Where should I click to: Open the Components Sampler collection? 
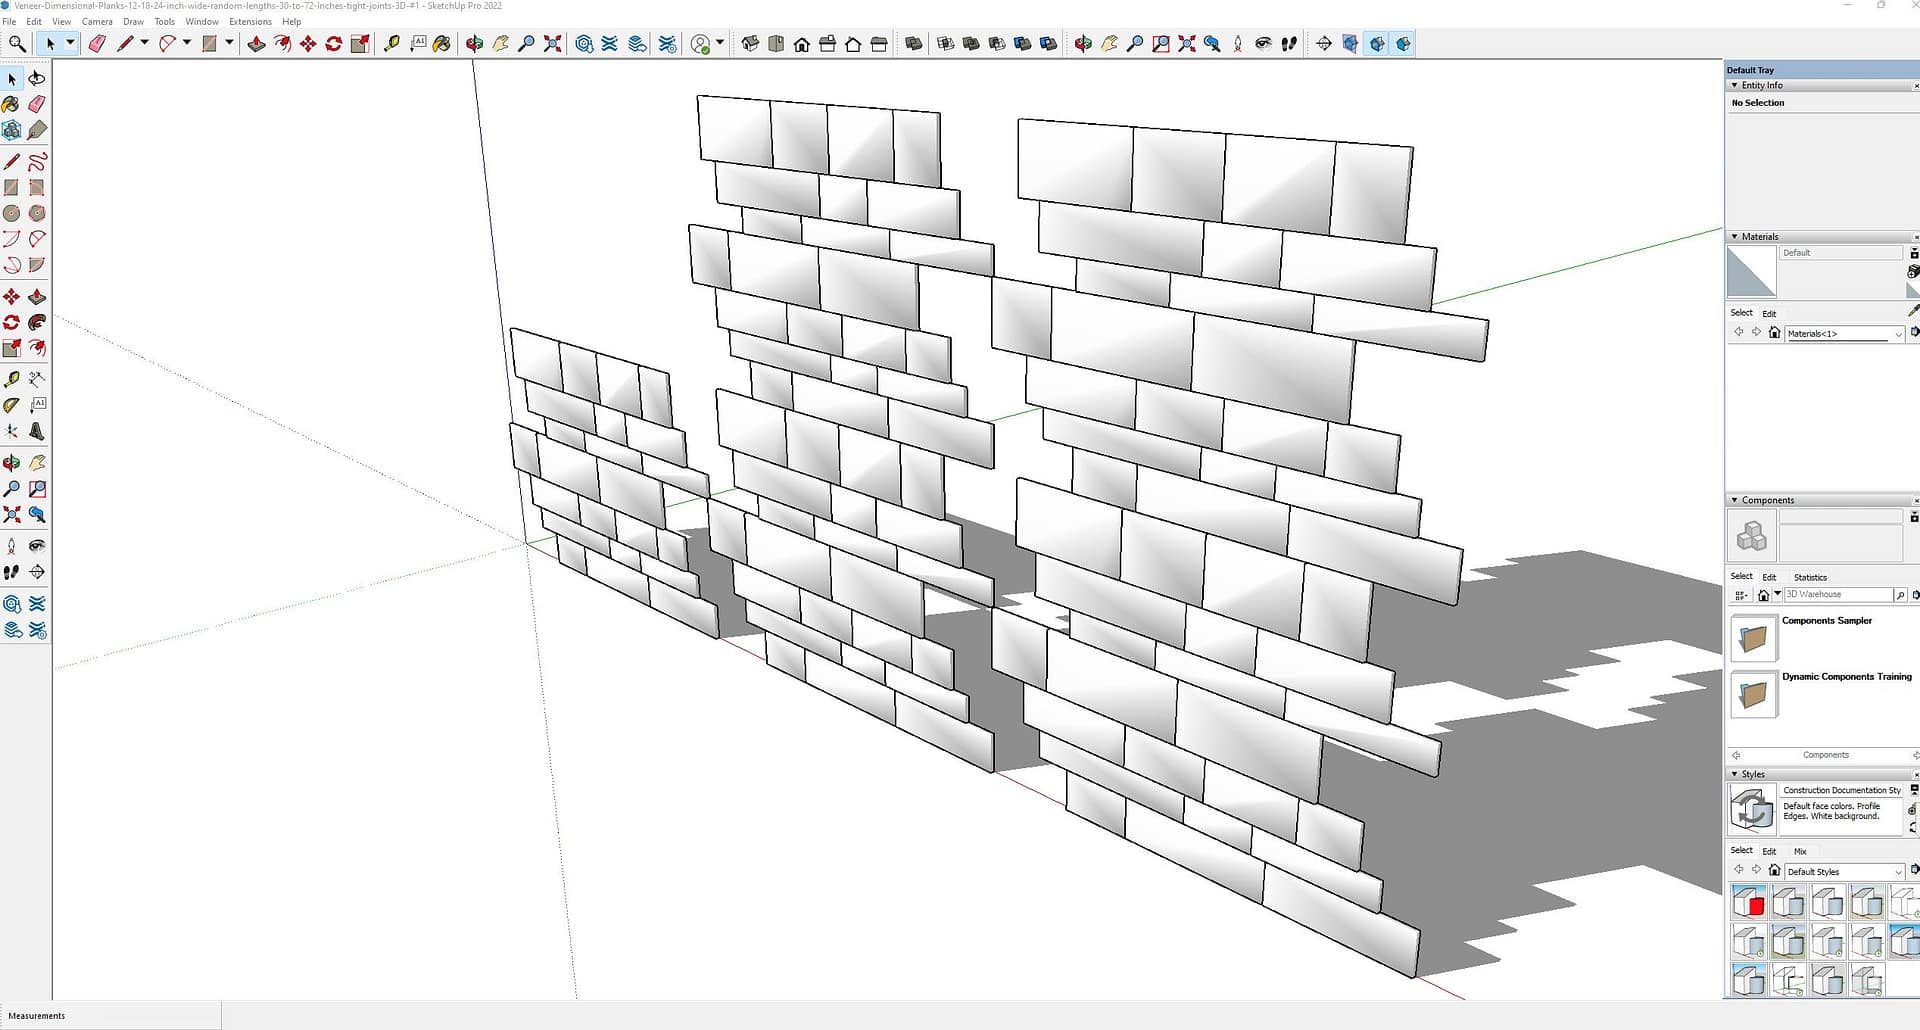(x=1753, y=639)
